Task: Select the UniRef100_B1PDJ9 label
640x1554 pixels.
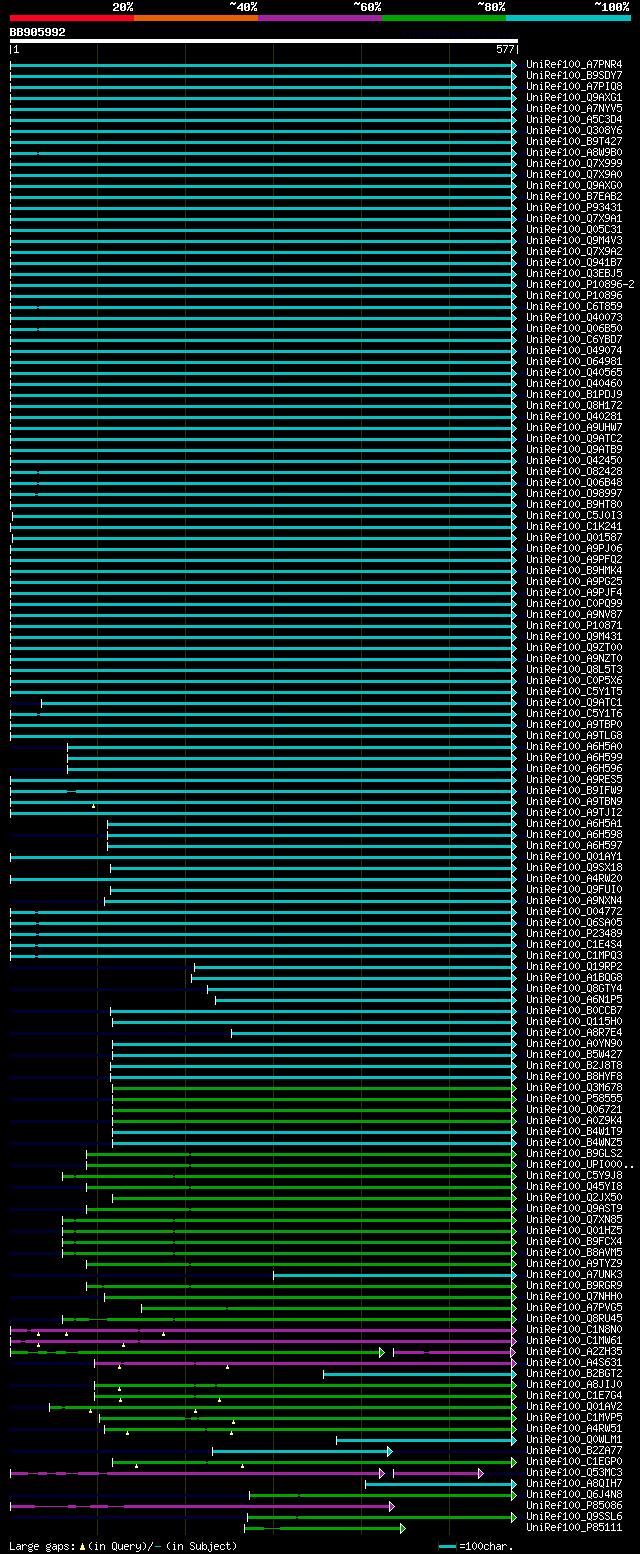Action: coord(574,395)
